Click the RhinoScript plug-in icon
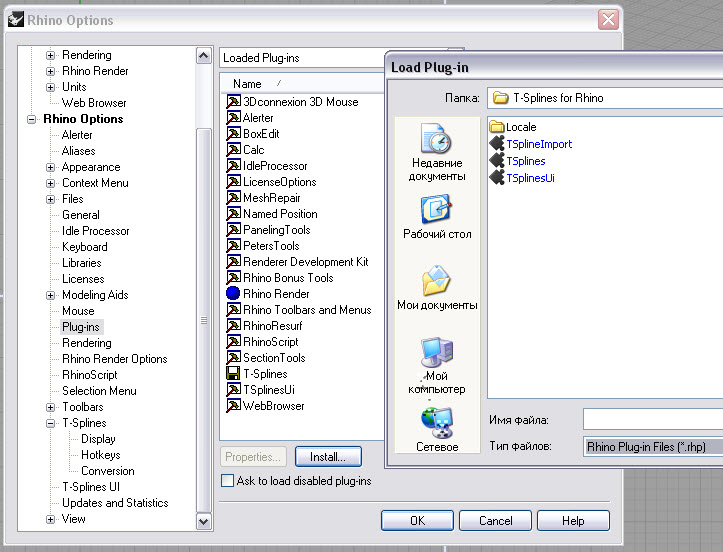Image resolution: width=723 pixels, height=552 pixels. 233,341
